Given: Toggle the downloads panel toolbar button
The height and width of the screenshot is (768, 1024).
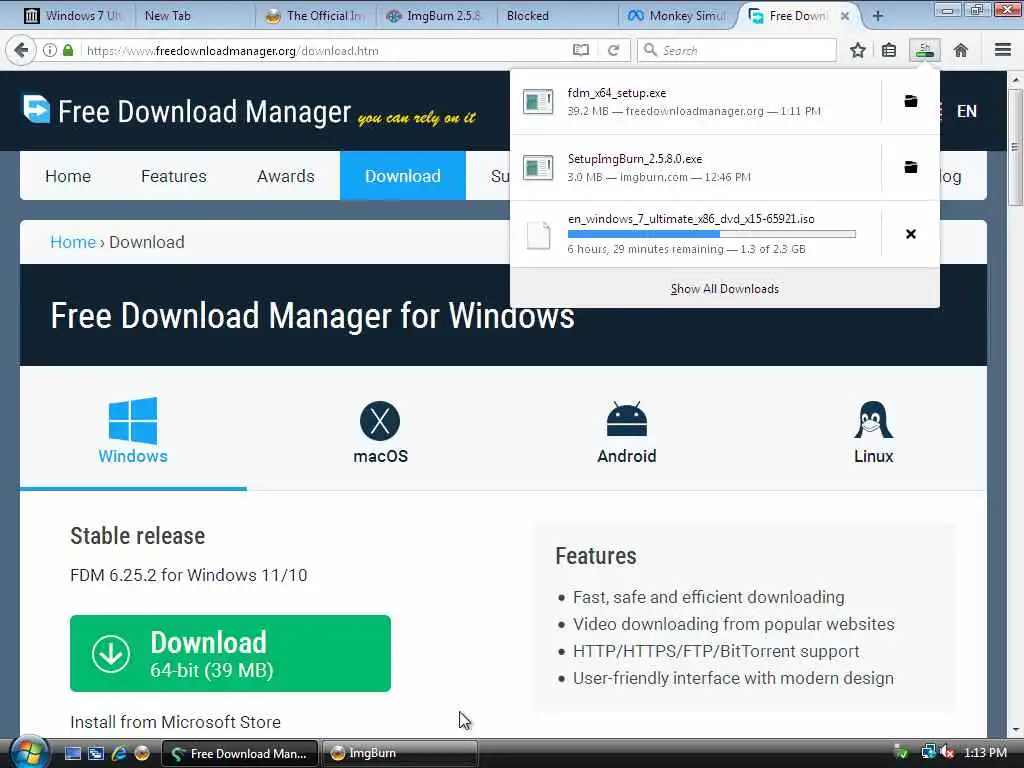Looking at the screenshot, I should pos(924,50).
